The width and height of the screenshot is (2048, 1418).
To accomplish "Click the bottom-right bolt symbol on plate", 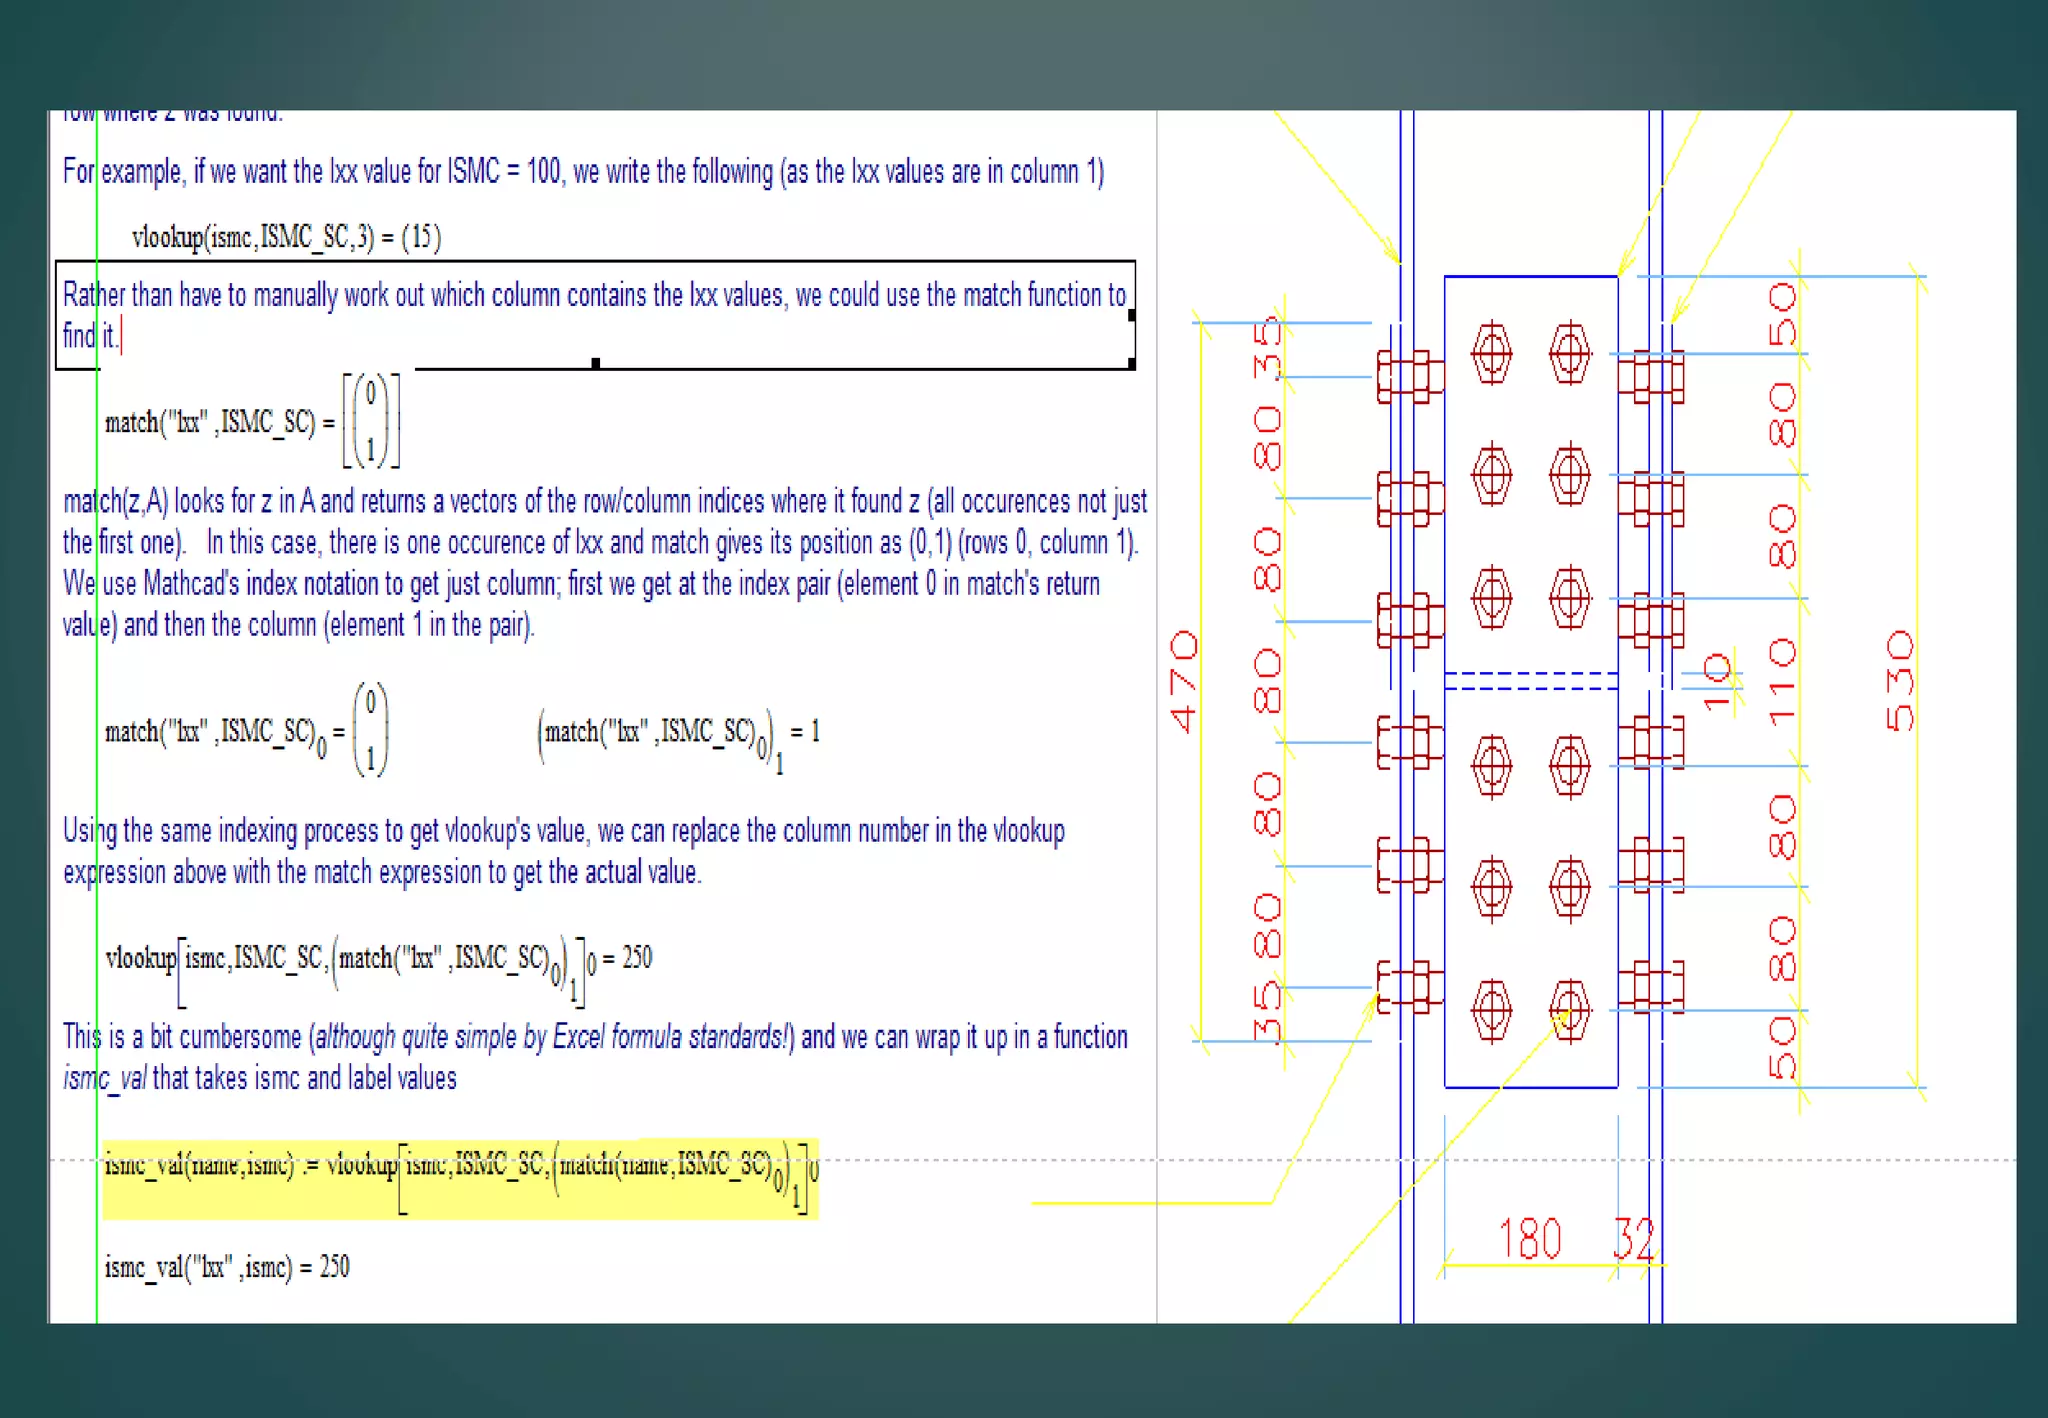I will [1569, 1010].
